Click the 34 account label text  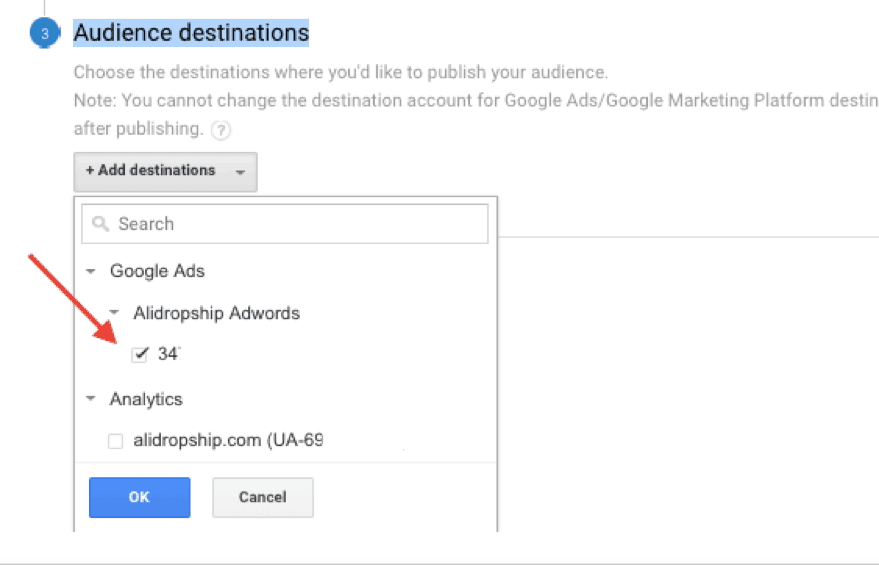point(168,354)
